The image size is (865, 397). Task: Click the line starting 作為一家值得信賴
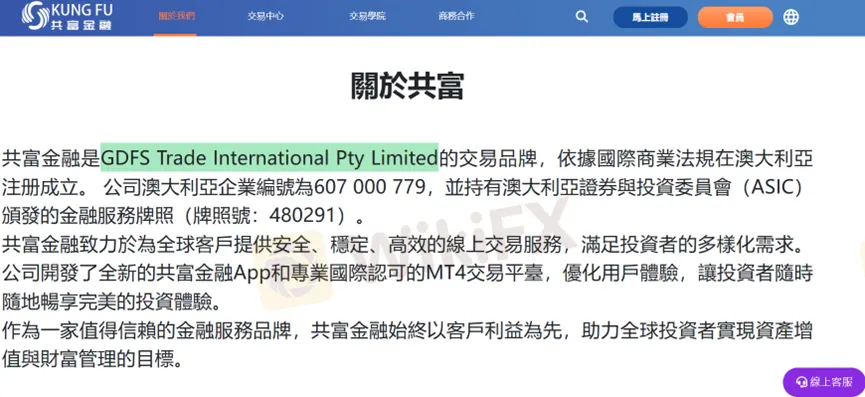pyautogui.click(x=407, y=331)
